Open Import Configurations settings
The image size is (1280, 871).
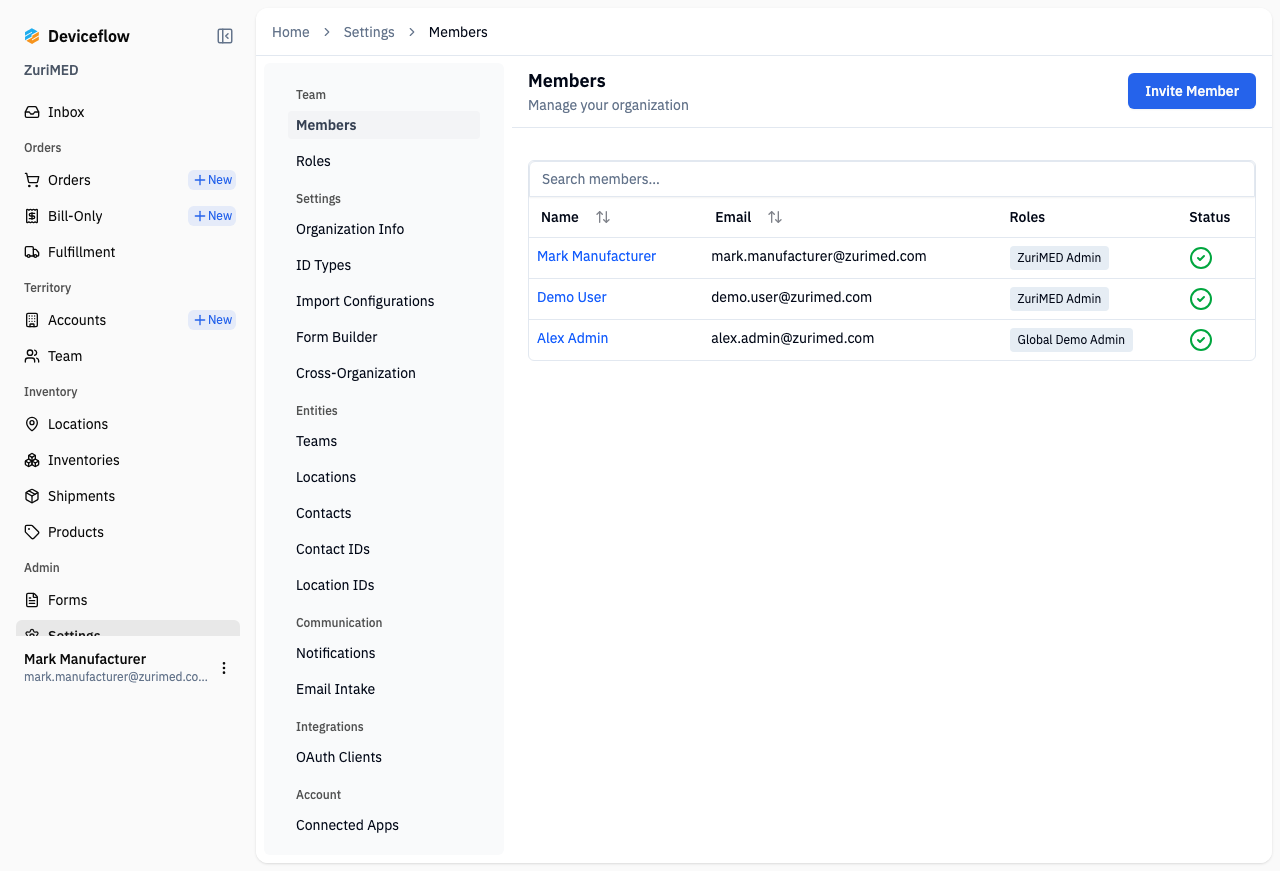tap(384, 301)
